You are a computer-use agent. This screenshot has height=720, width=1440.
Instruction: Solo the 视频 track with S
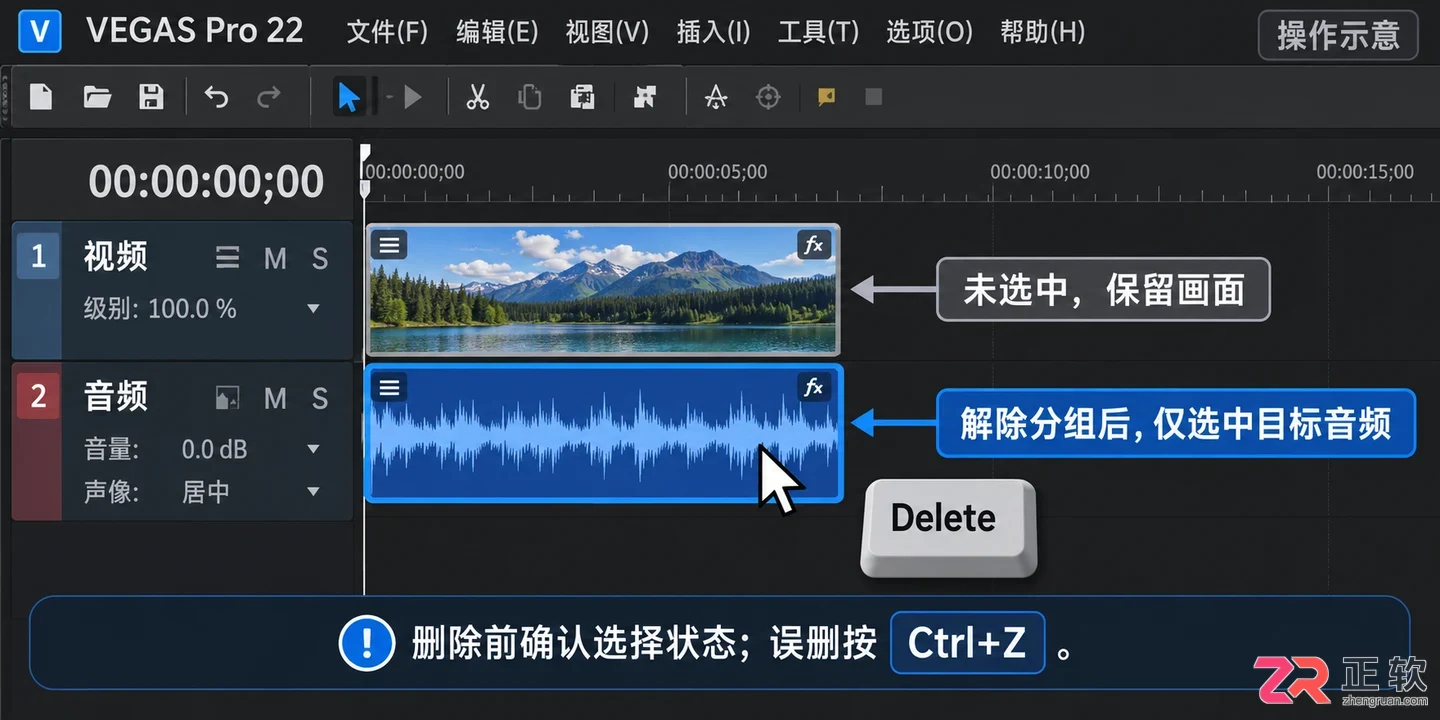click(320, 259)
